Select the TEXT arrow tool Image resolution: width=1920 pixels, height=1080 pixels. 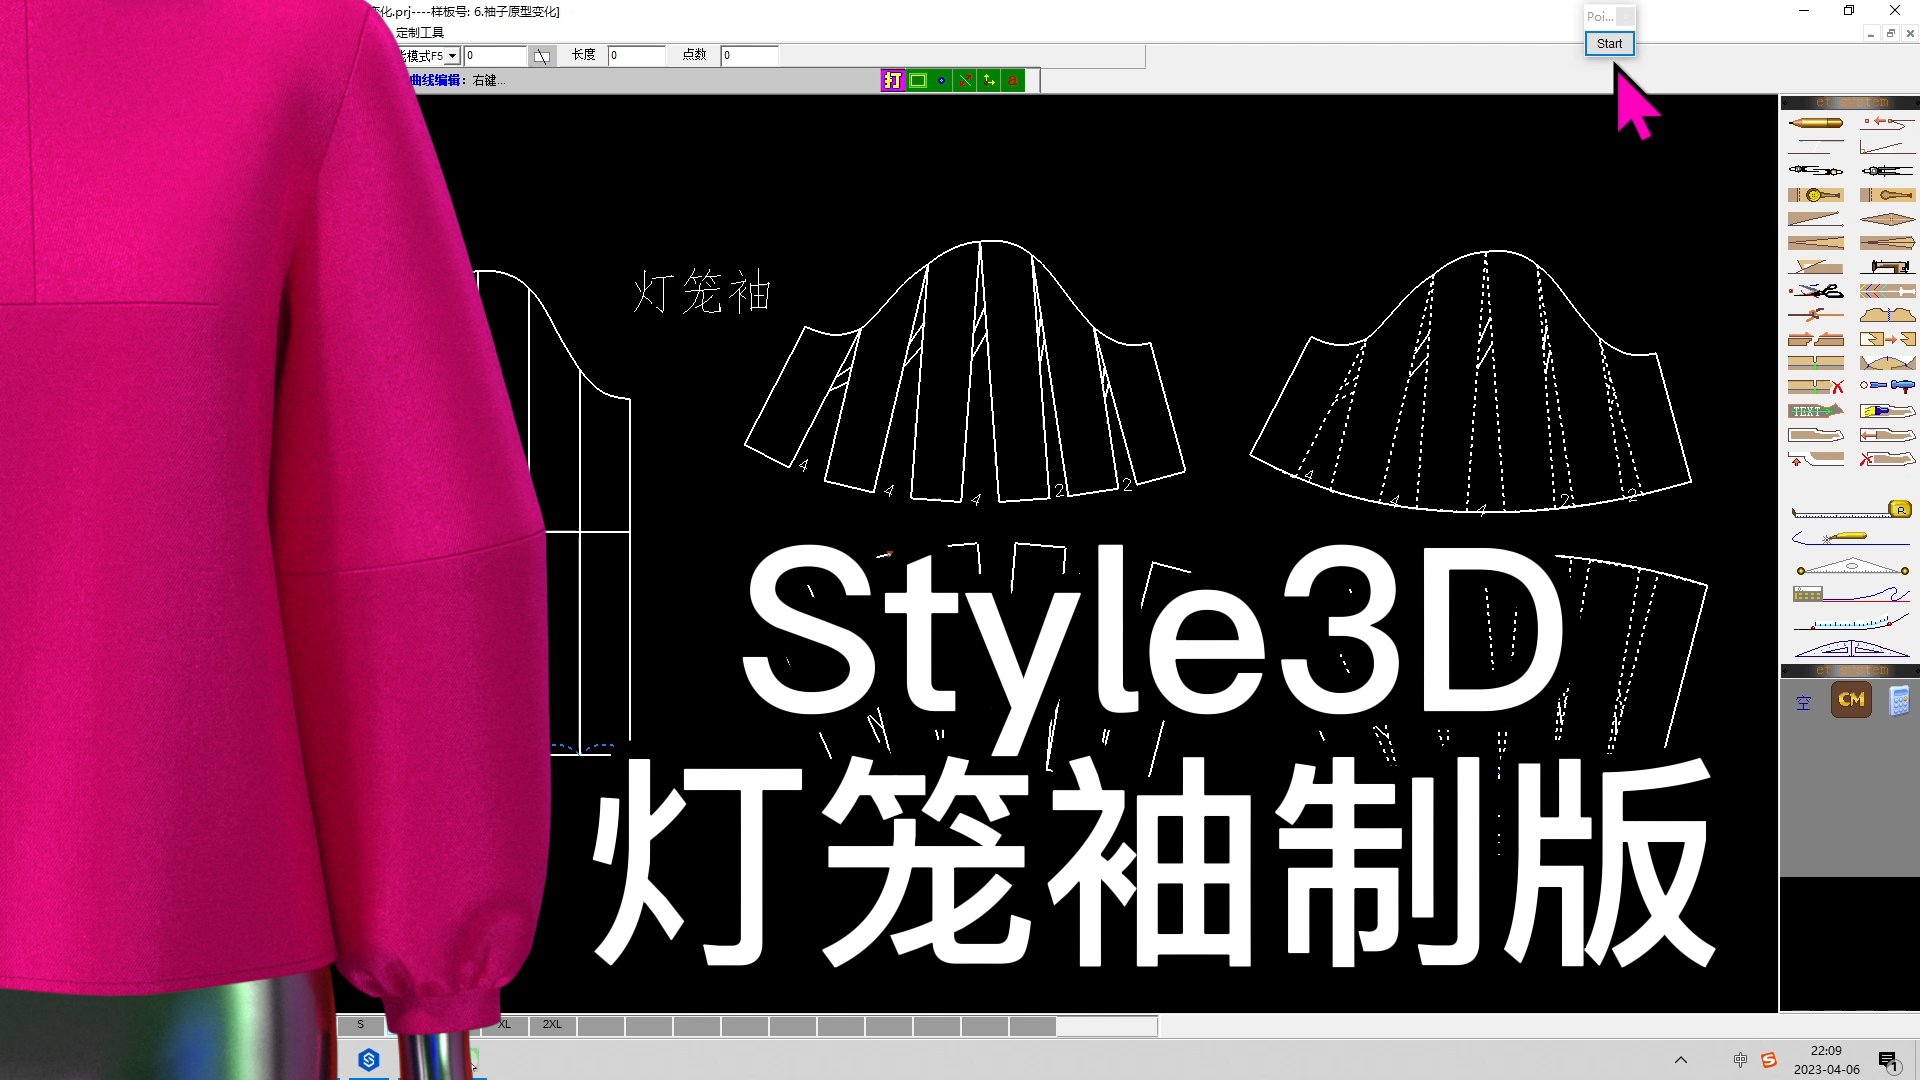pyautogui.click(x=1815, y=411)
